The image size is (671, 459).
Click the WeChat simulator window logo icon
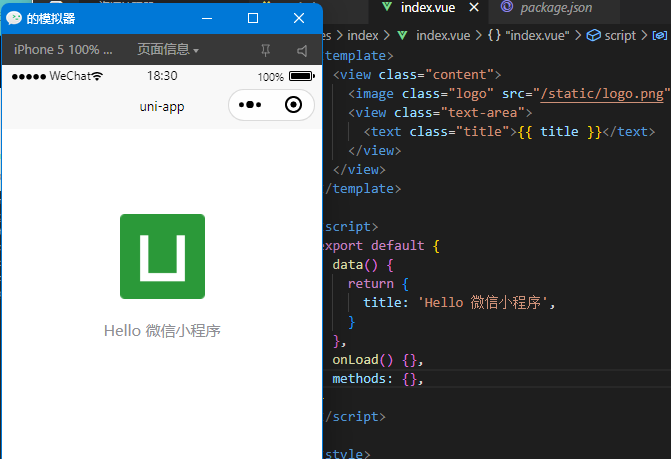coord(14,18)
